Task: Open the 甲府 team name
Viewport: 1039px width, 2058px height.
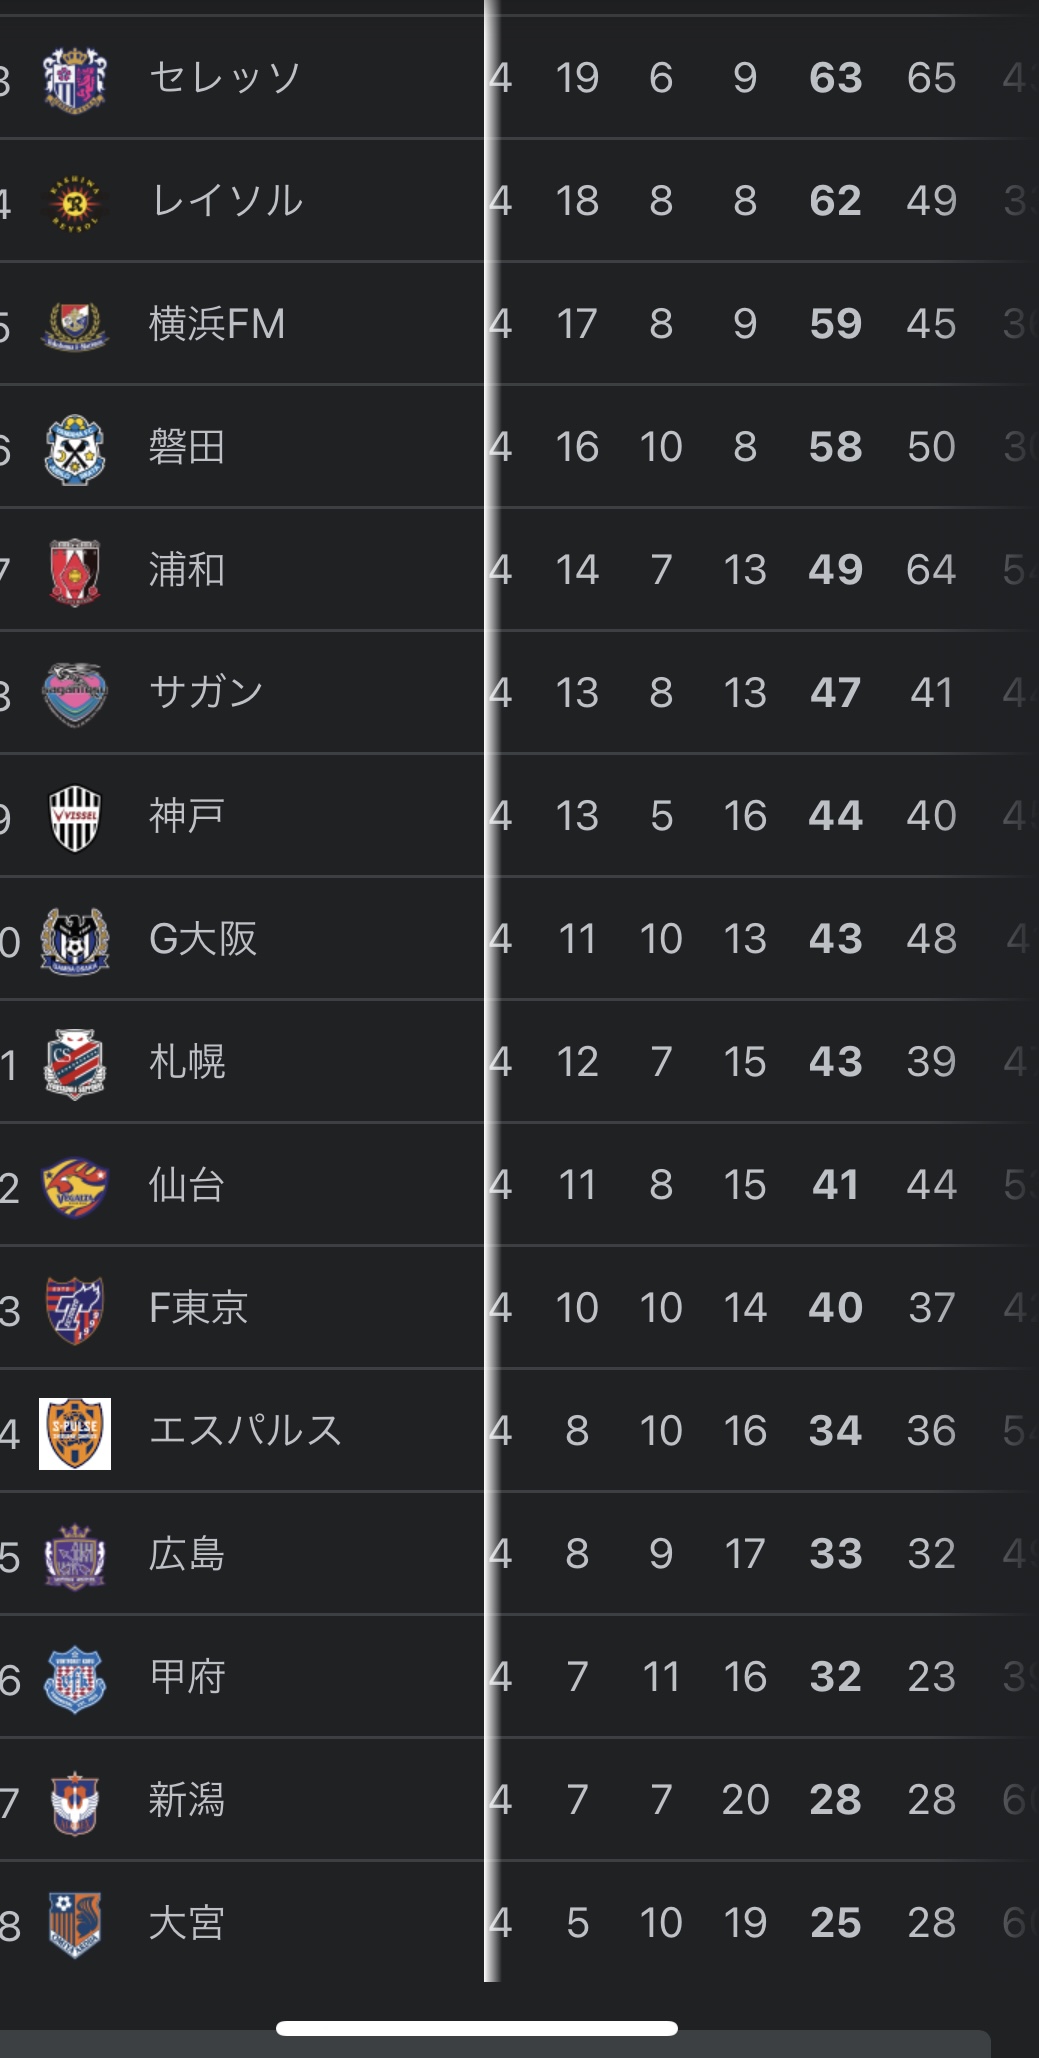Action: [x=187, y=1677]
